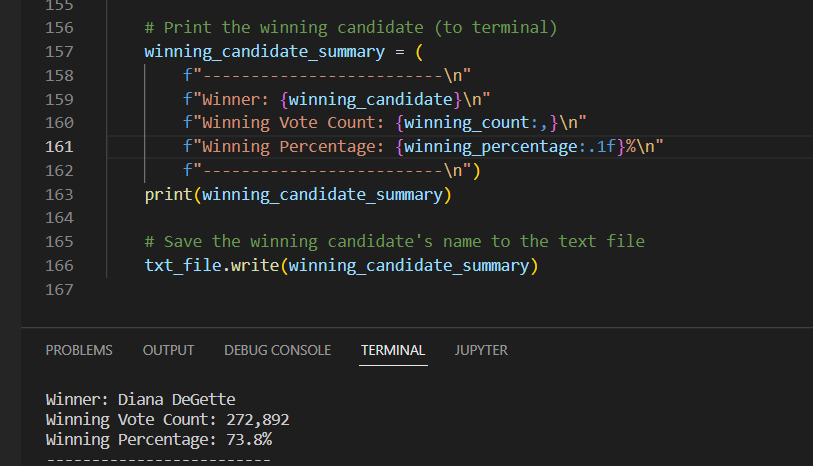Screen dimensions: 814x466
Task: Click the comment 'Save the winning candidate's name'
Action: point(395,241)
